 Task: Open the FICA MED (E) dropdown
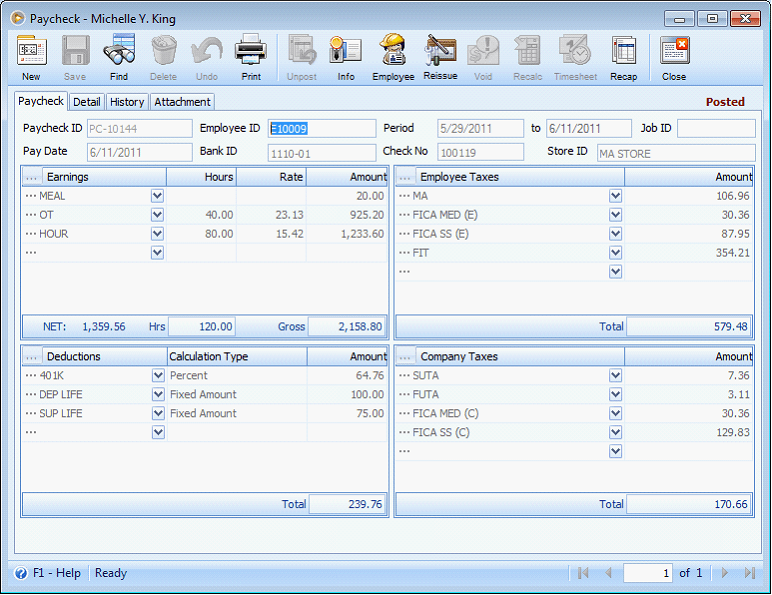click(615, 215)
